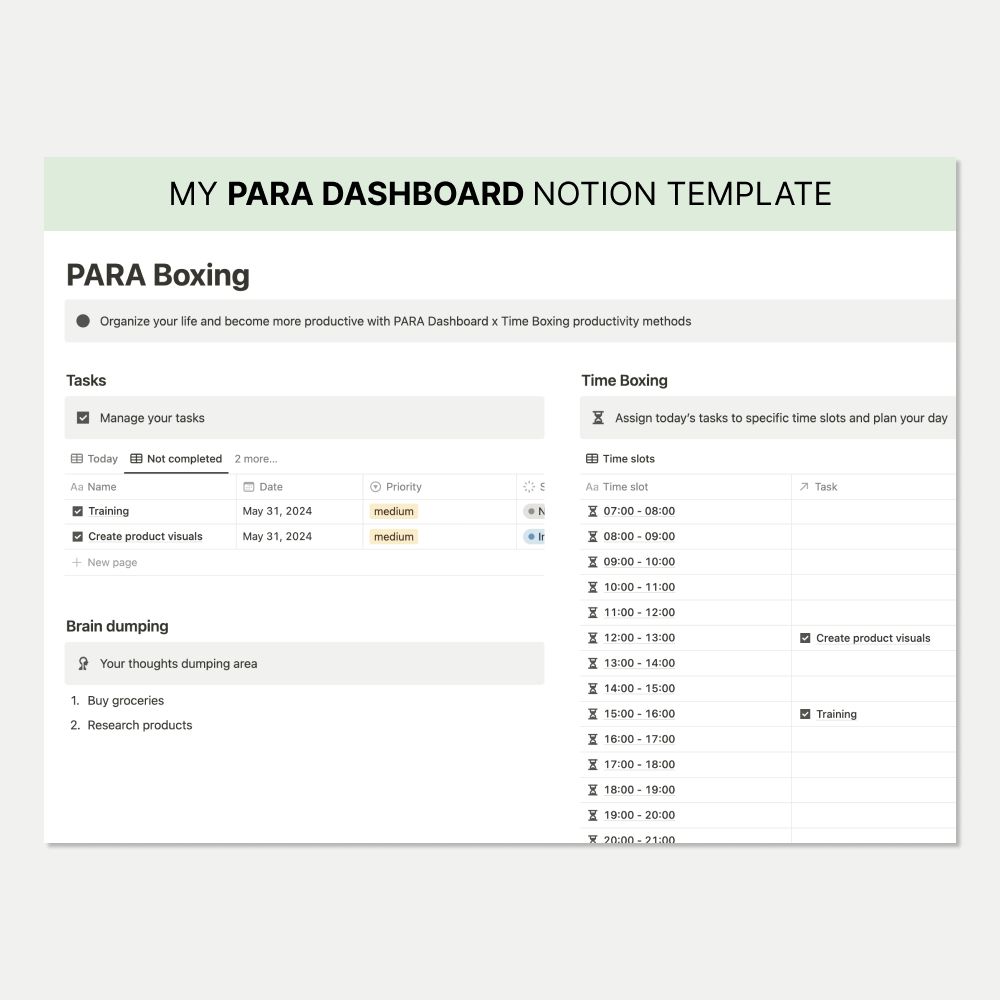Open the Name column header menu
This screenshot has width=1000, height=1000.
151,487
